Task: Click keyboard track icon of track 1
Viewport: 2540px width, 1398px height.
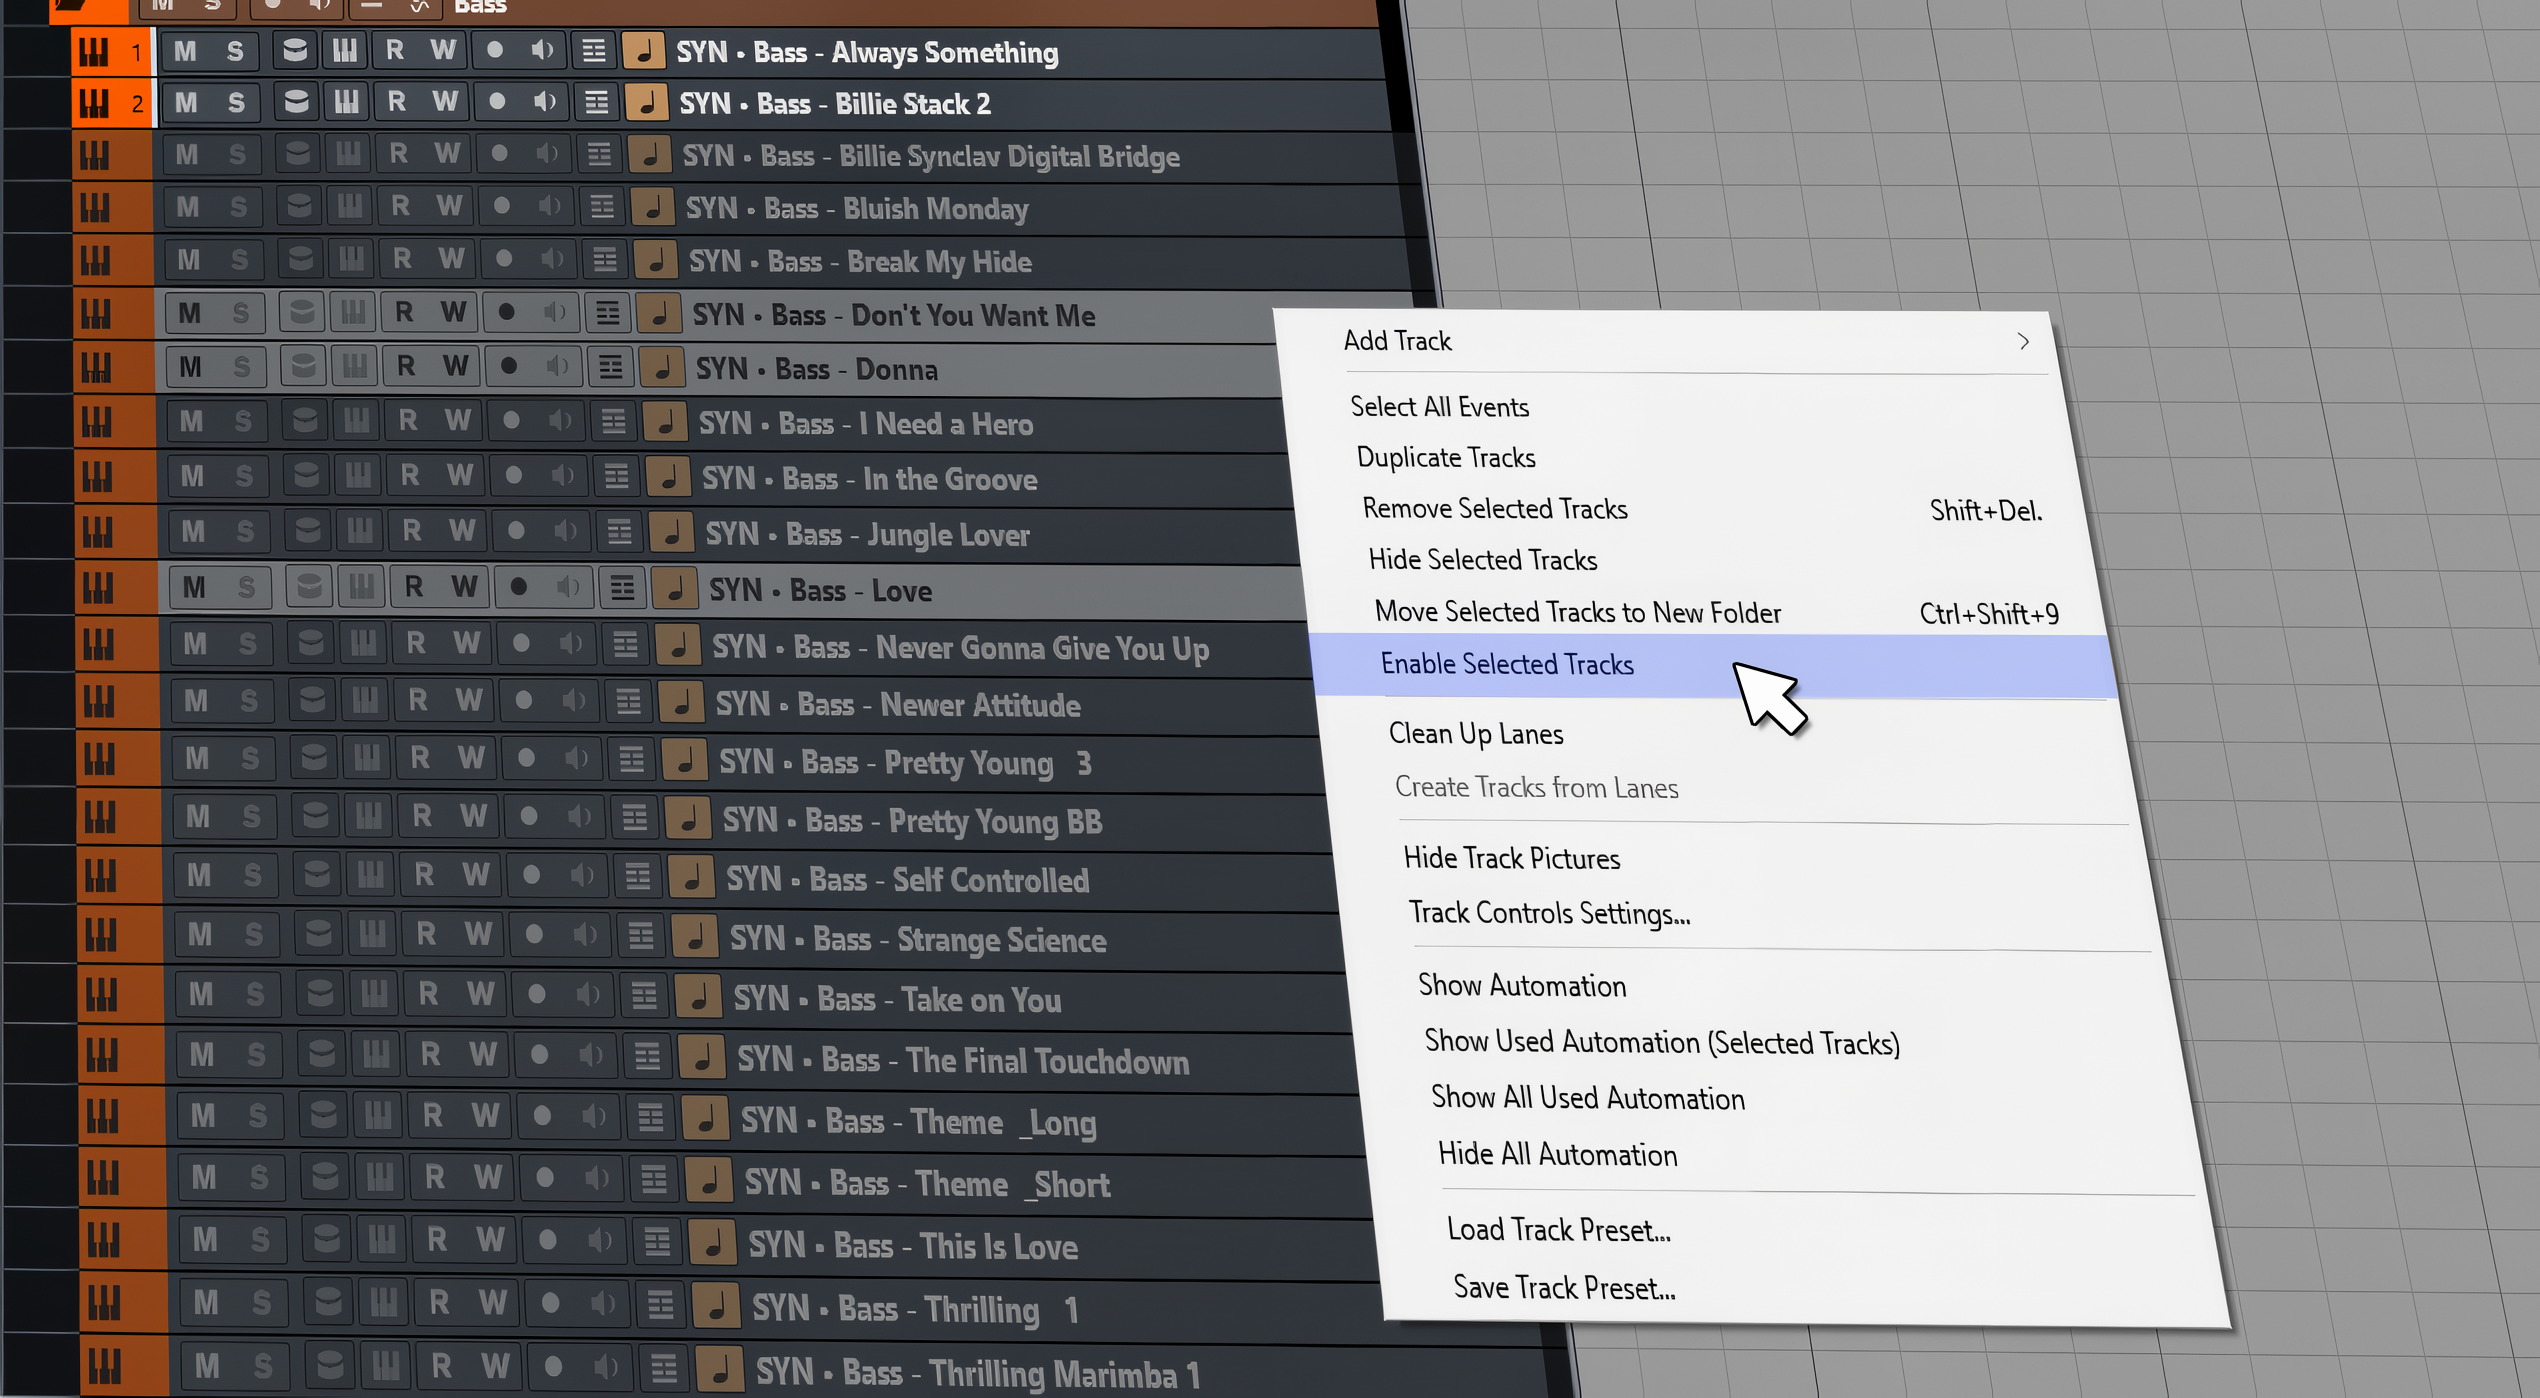Action: [94, 52]
